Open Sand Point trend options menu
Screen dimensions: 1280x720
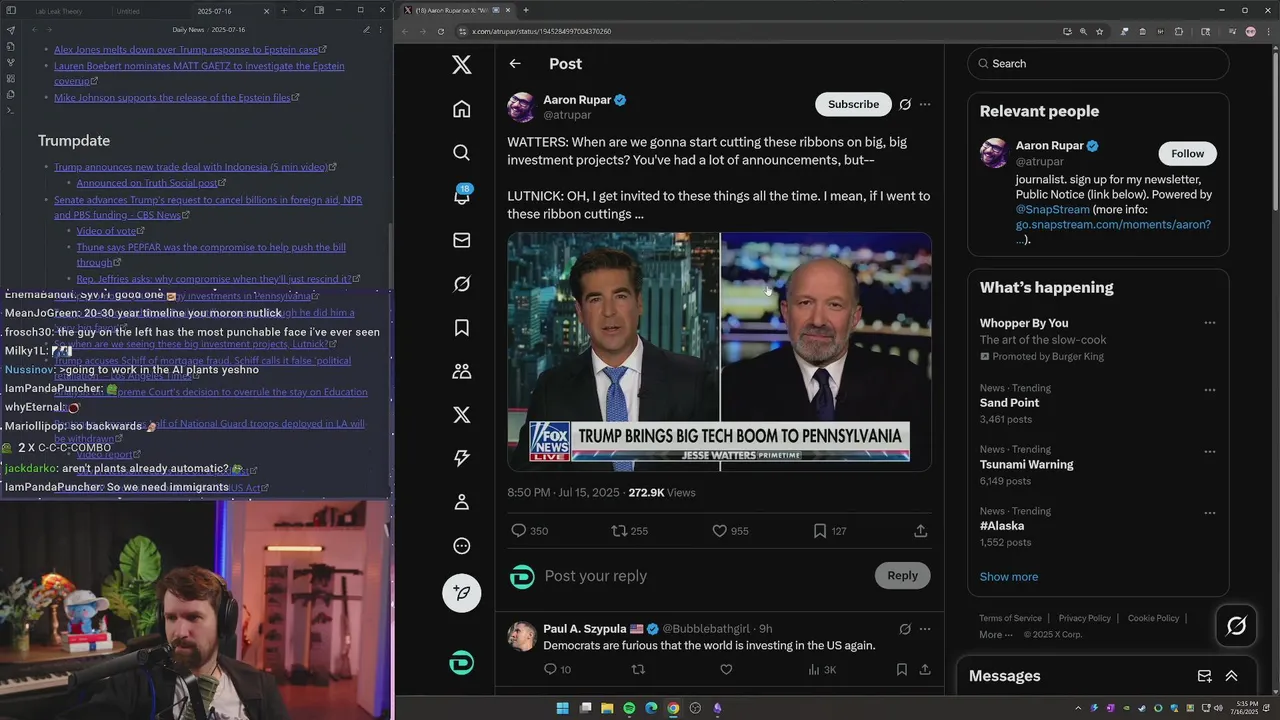tap(1209, 389)
